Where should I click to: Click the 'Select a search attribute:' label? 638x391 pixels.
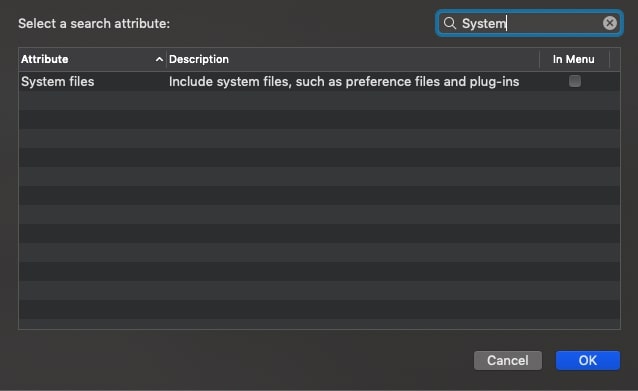94,24
